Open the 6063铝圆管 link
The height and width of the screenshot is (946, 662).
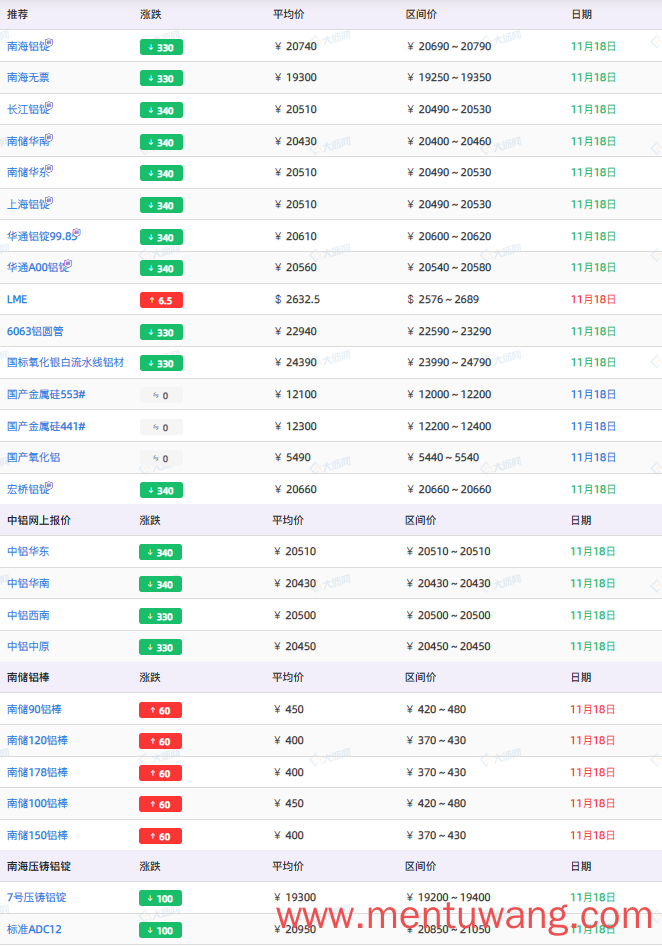pyautogui.click(x=35, y=332)
